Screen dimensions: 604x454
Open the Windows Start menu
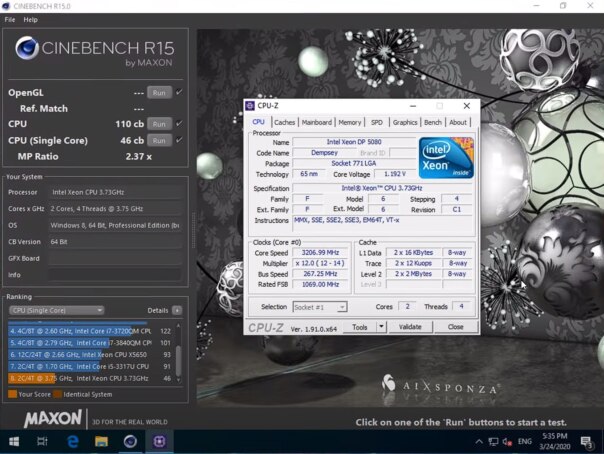pos(13,441)
